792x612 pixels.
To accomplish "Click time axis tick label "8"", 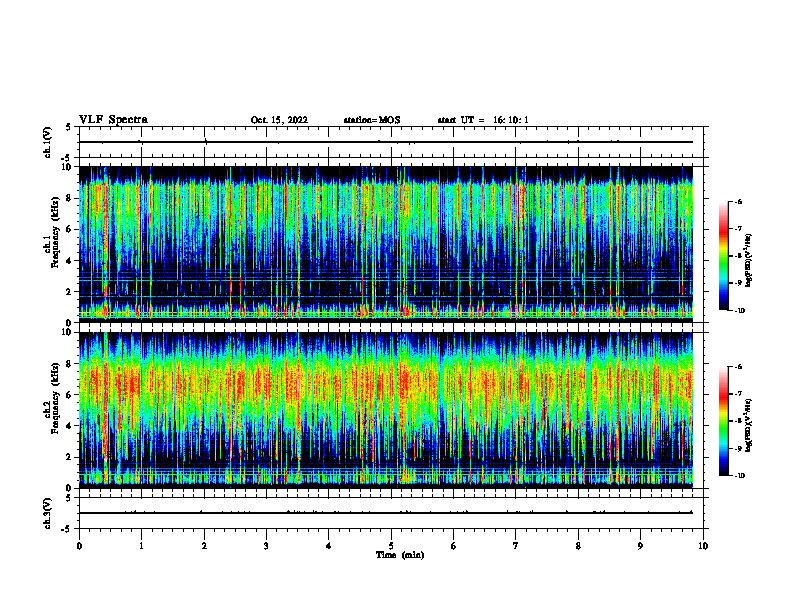I will pos(578,546).
